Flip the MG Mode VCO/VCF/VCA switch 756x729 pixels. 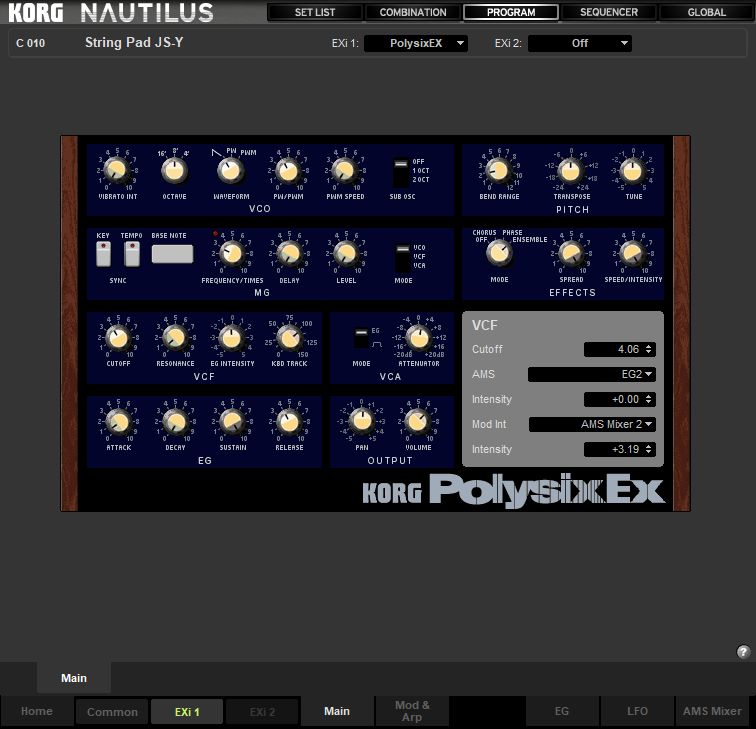coord(403,258)
